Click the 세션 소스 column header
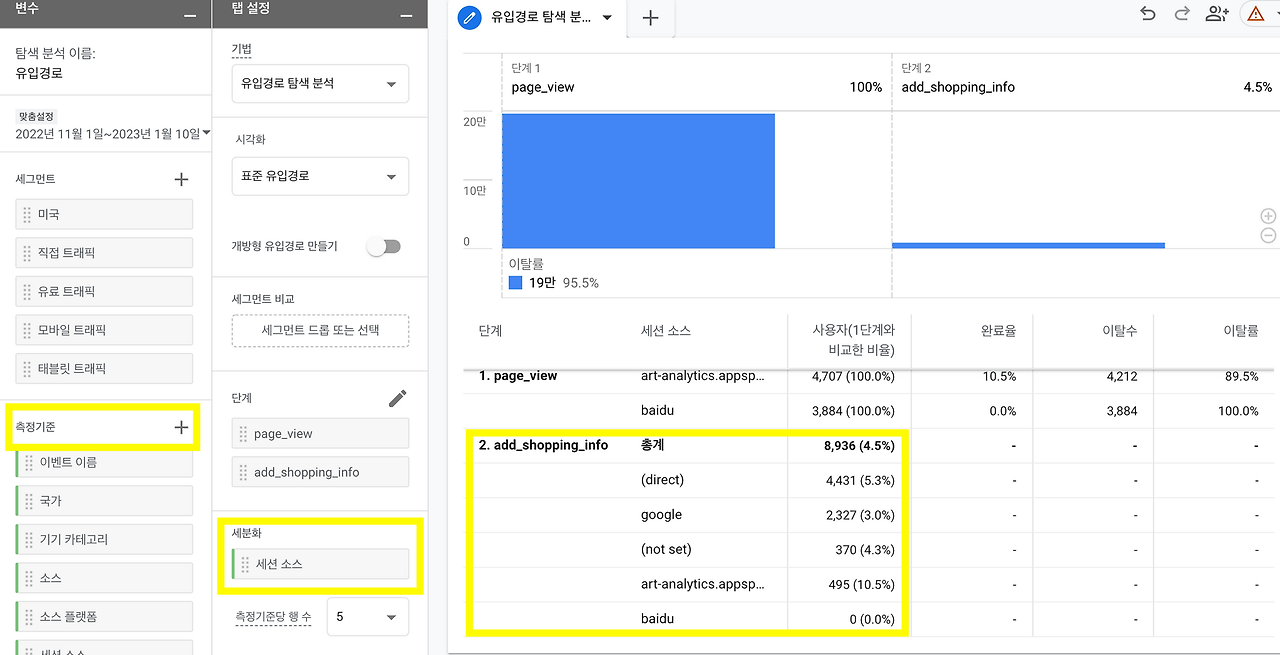Image resolution: width=1280 pixels, height=655 pixels. pos(666,331)
